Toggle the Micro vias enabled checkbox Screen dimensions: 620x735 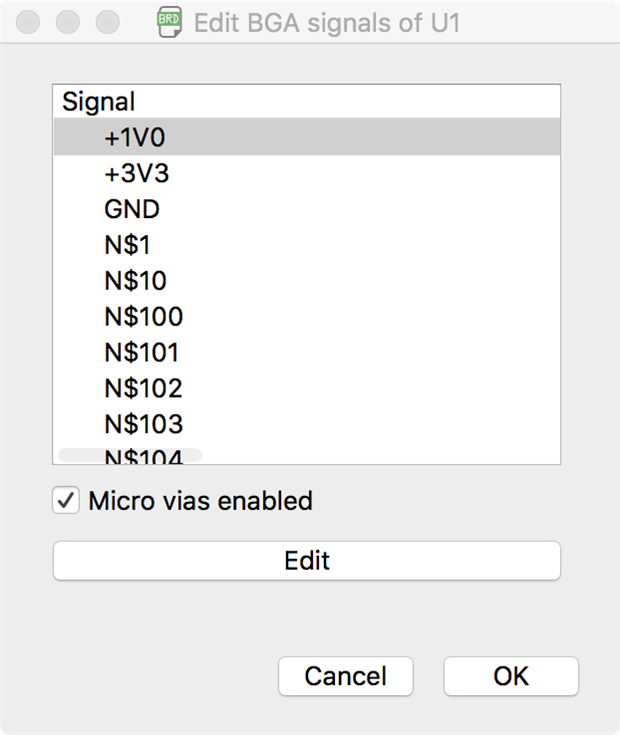point(66,501)
